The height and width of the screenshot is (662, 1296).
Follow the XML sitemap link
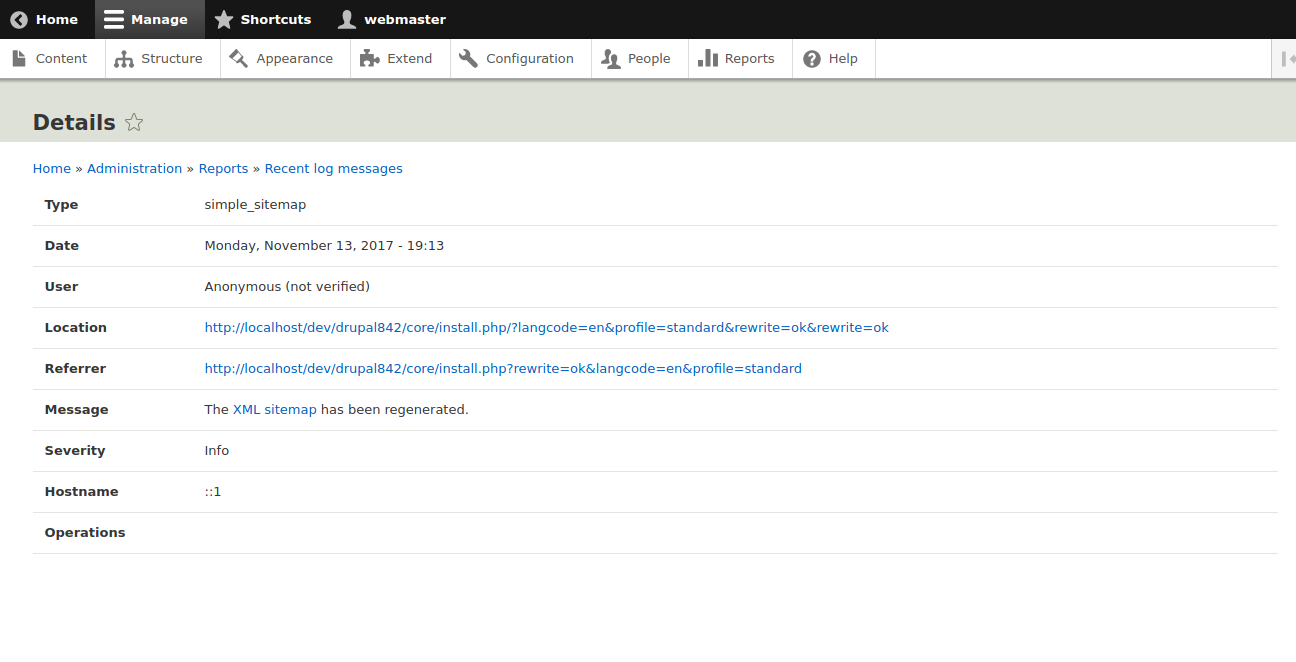coord(274,410)
